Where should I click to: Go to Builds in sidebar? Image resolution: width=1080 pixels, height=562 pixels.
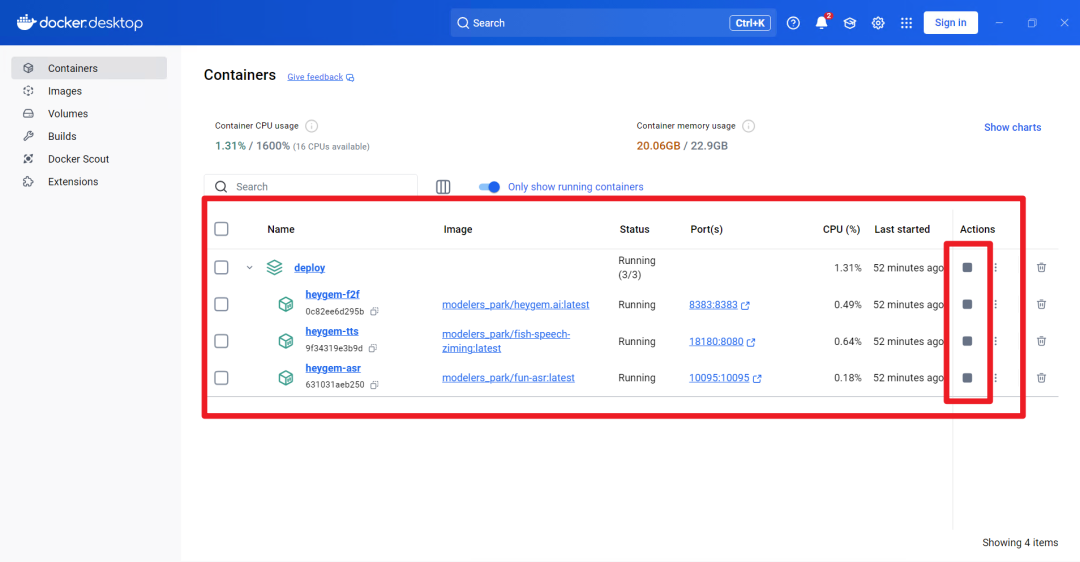(x=89, y=136)
